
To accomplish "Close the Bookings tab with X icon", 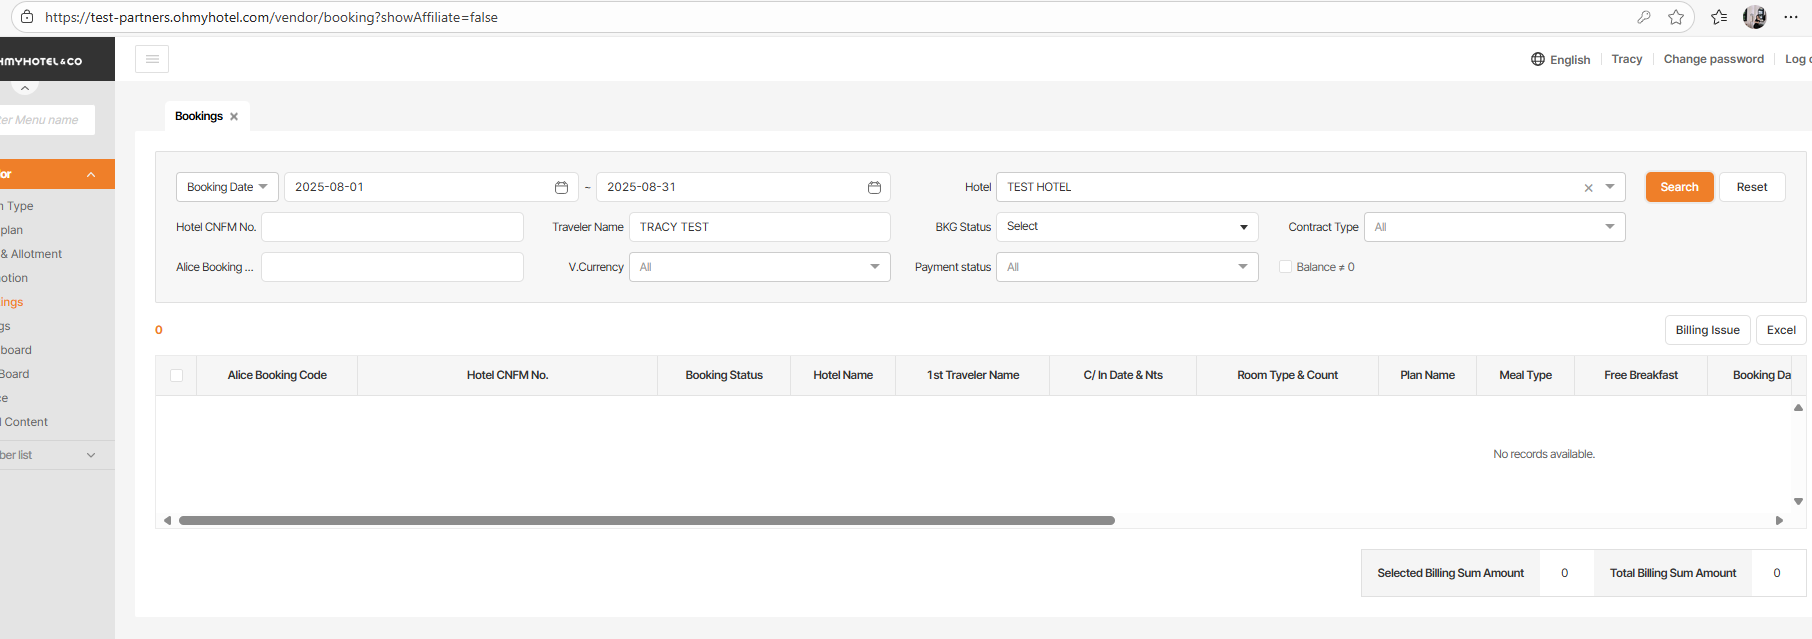I will tap(234, 117).
